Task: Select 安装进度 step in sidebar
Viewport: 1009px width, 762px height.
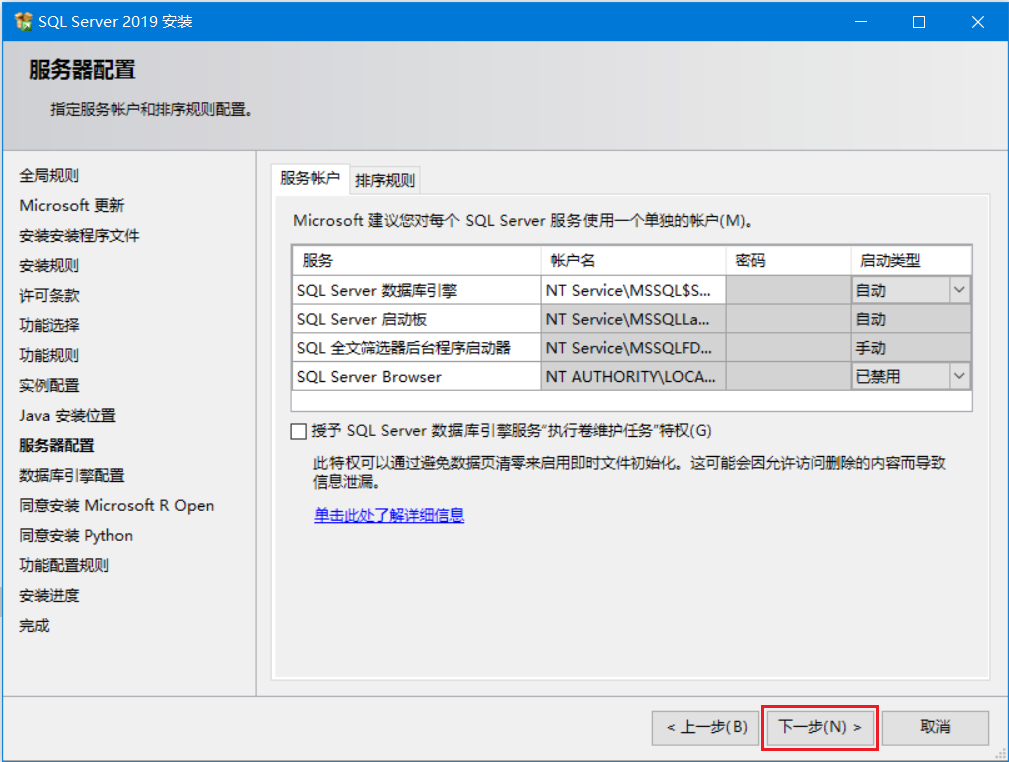Action: (x=49, y=595)
